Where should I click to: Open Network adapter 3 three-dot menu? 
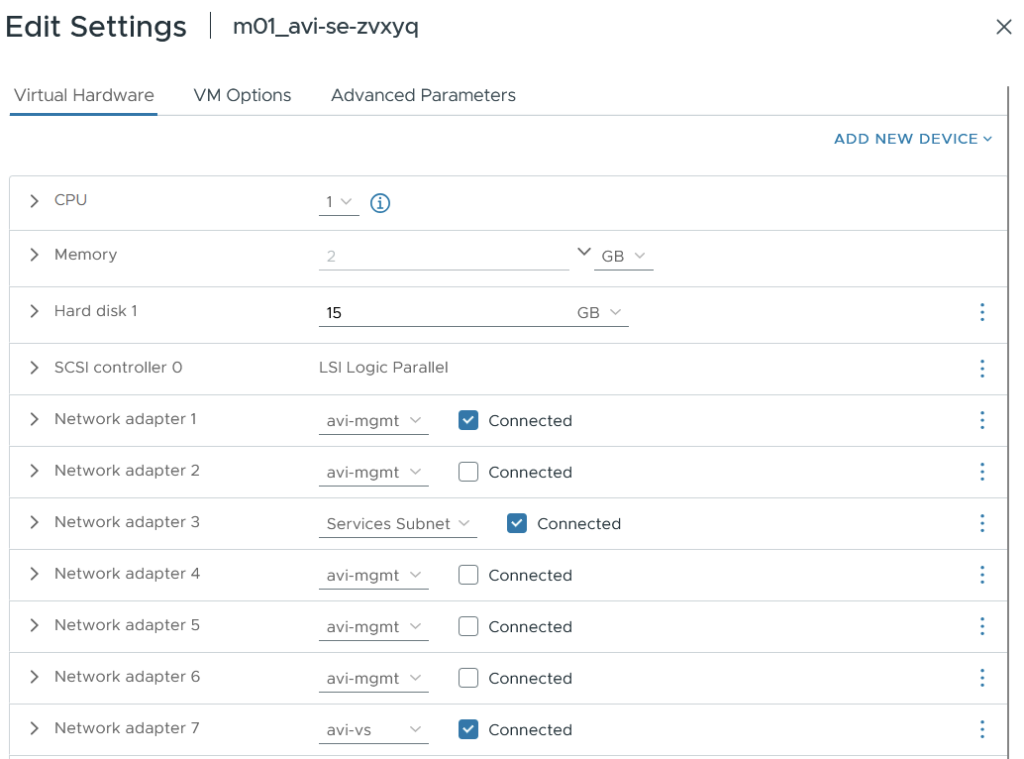pyautogui.click(x=982, y=523)
